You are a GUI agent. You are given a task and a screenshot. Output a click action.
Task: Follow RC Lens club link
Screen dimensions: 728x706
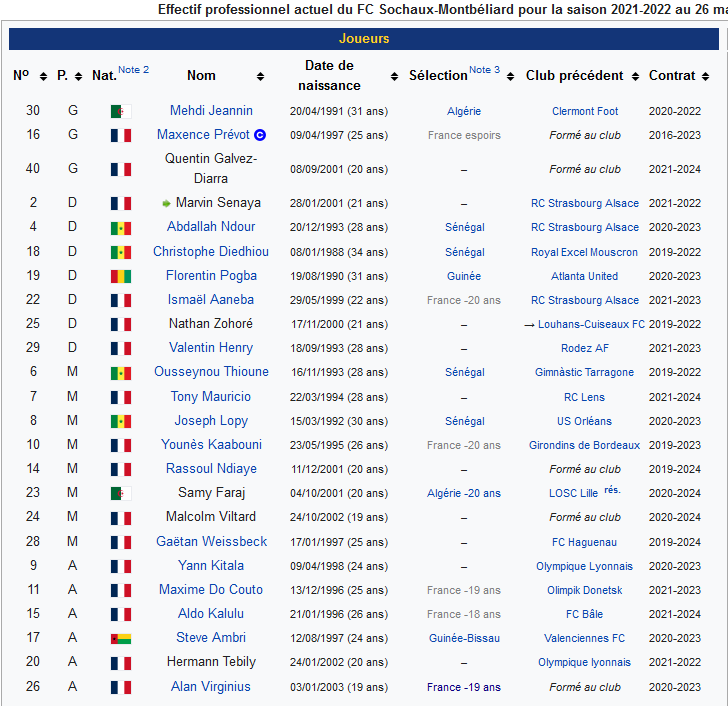585,397
